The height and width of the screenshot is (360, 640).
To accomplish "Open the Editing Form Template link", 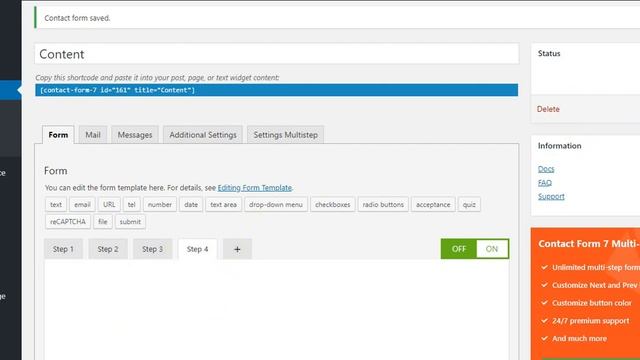I will click(255, 188).
